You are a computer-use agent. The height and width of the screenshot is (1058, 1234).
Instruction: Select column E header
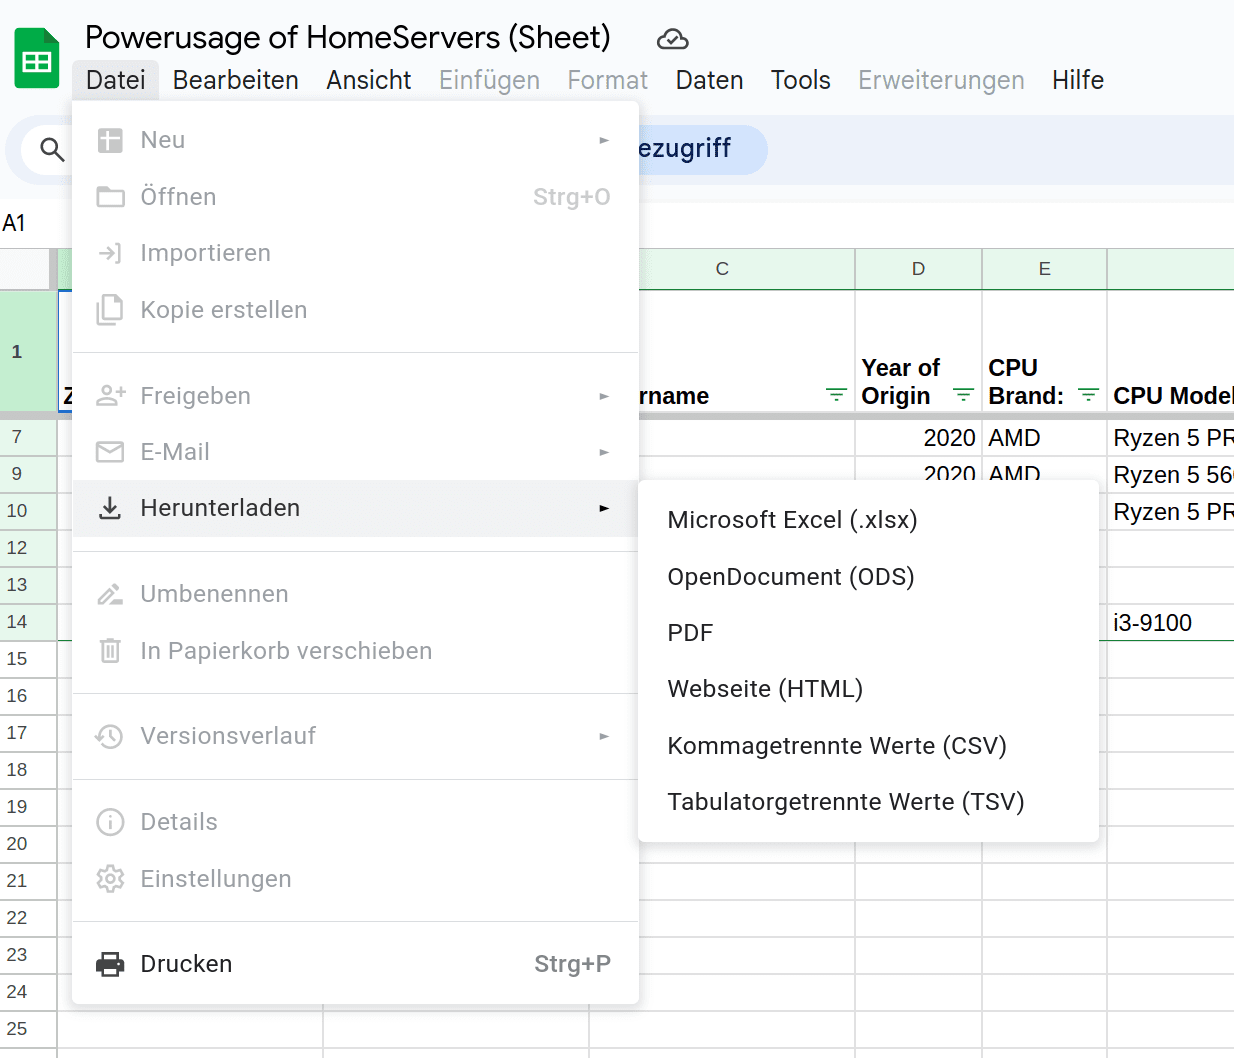coord(1044,269)
